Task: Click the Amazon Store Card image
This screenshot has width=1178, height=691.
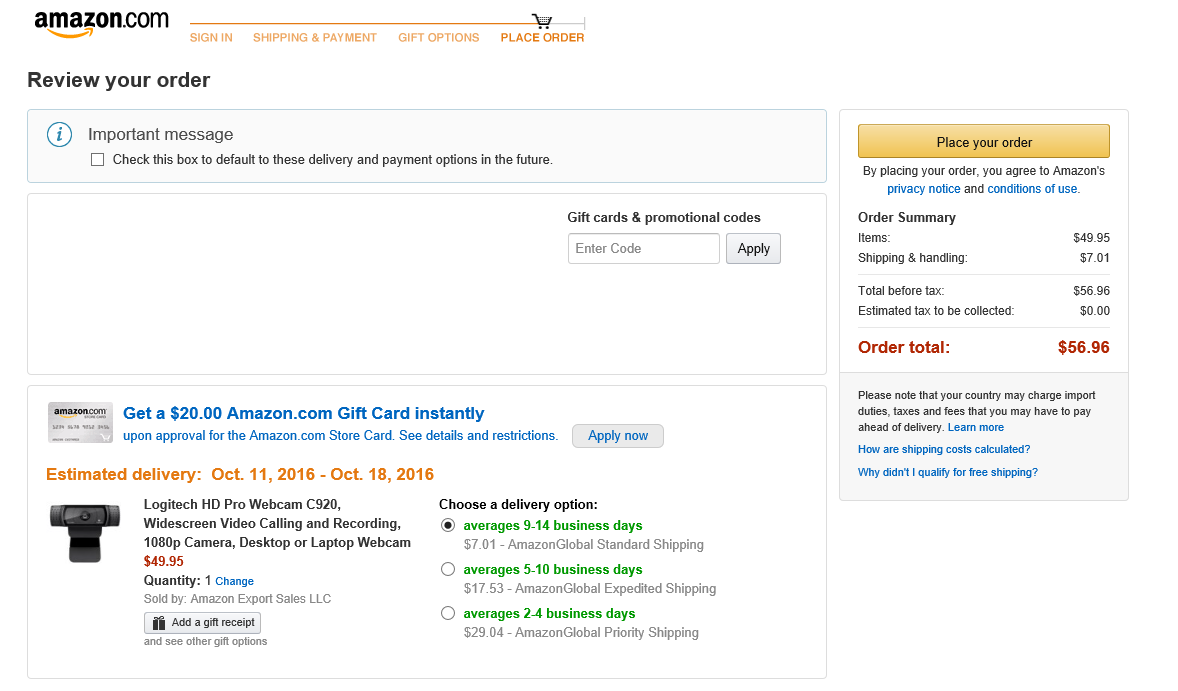Action: pos(80,423)
